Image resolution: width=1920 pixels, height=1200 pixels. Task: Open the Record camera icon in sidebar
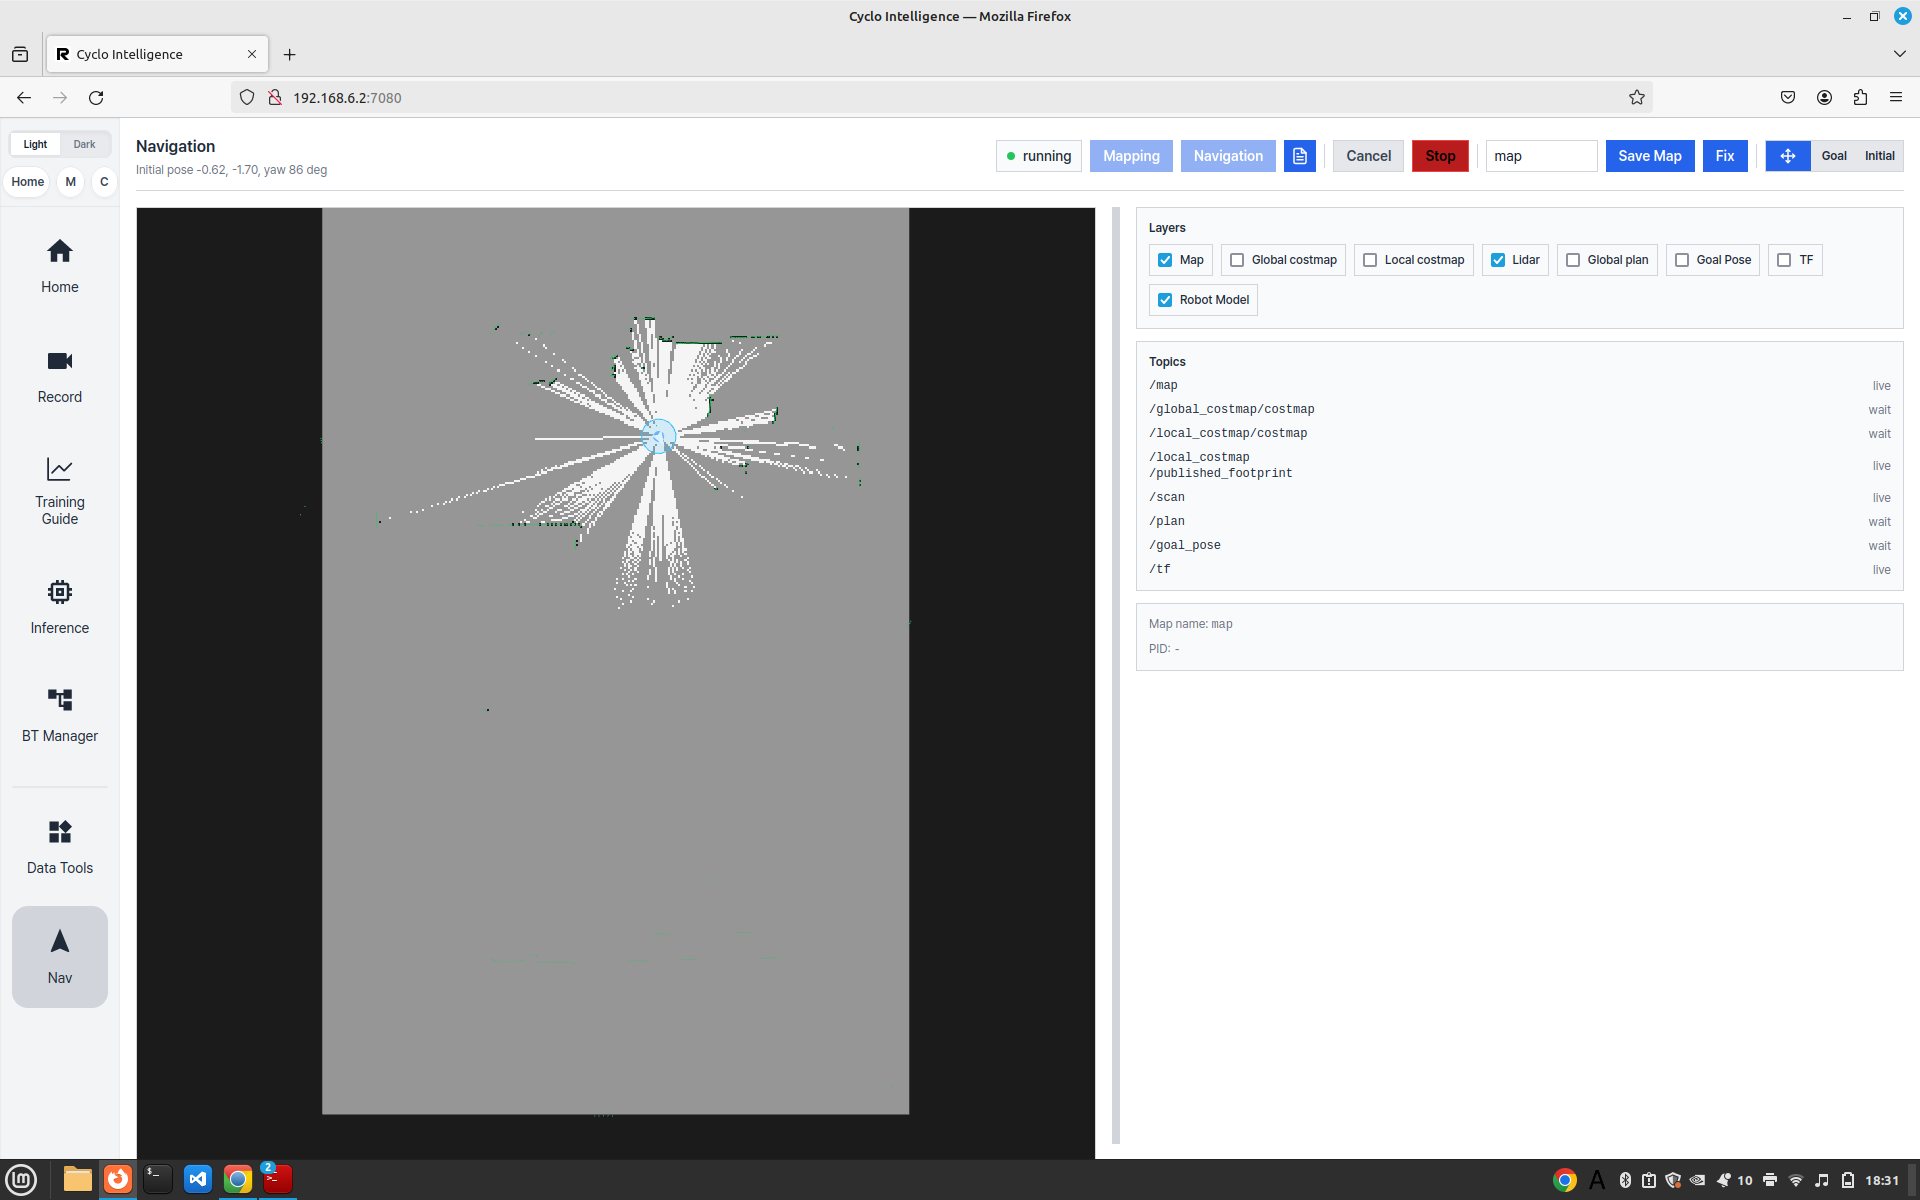coord(60,361)
